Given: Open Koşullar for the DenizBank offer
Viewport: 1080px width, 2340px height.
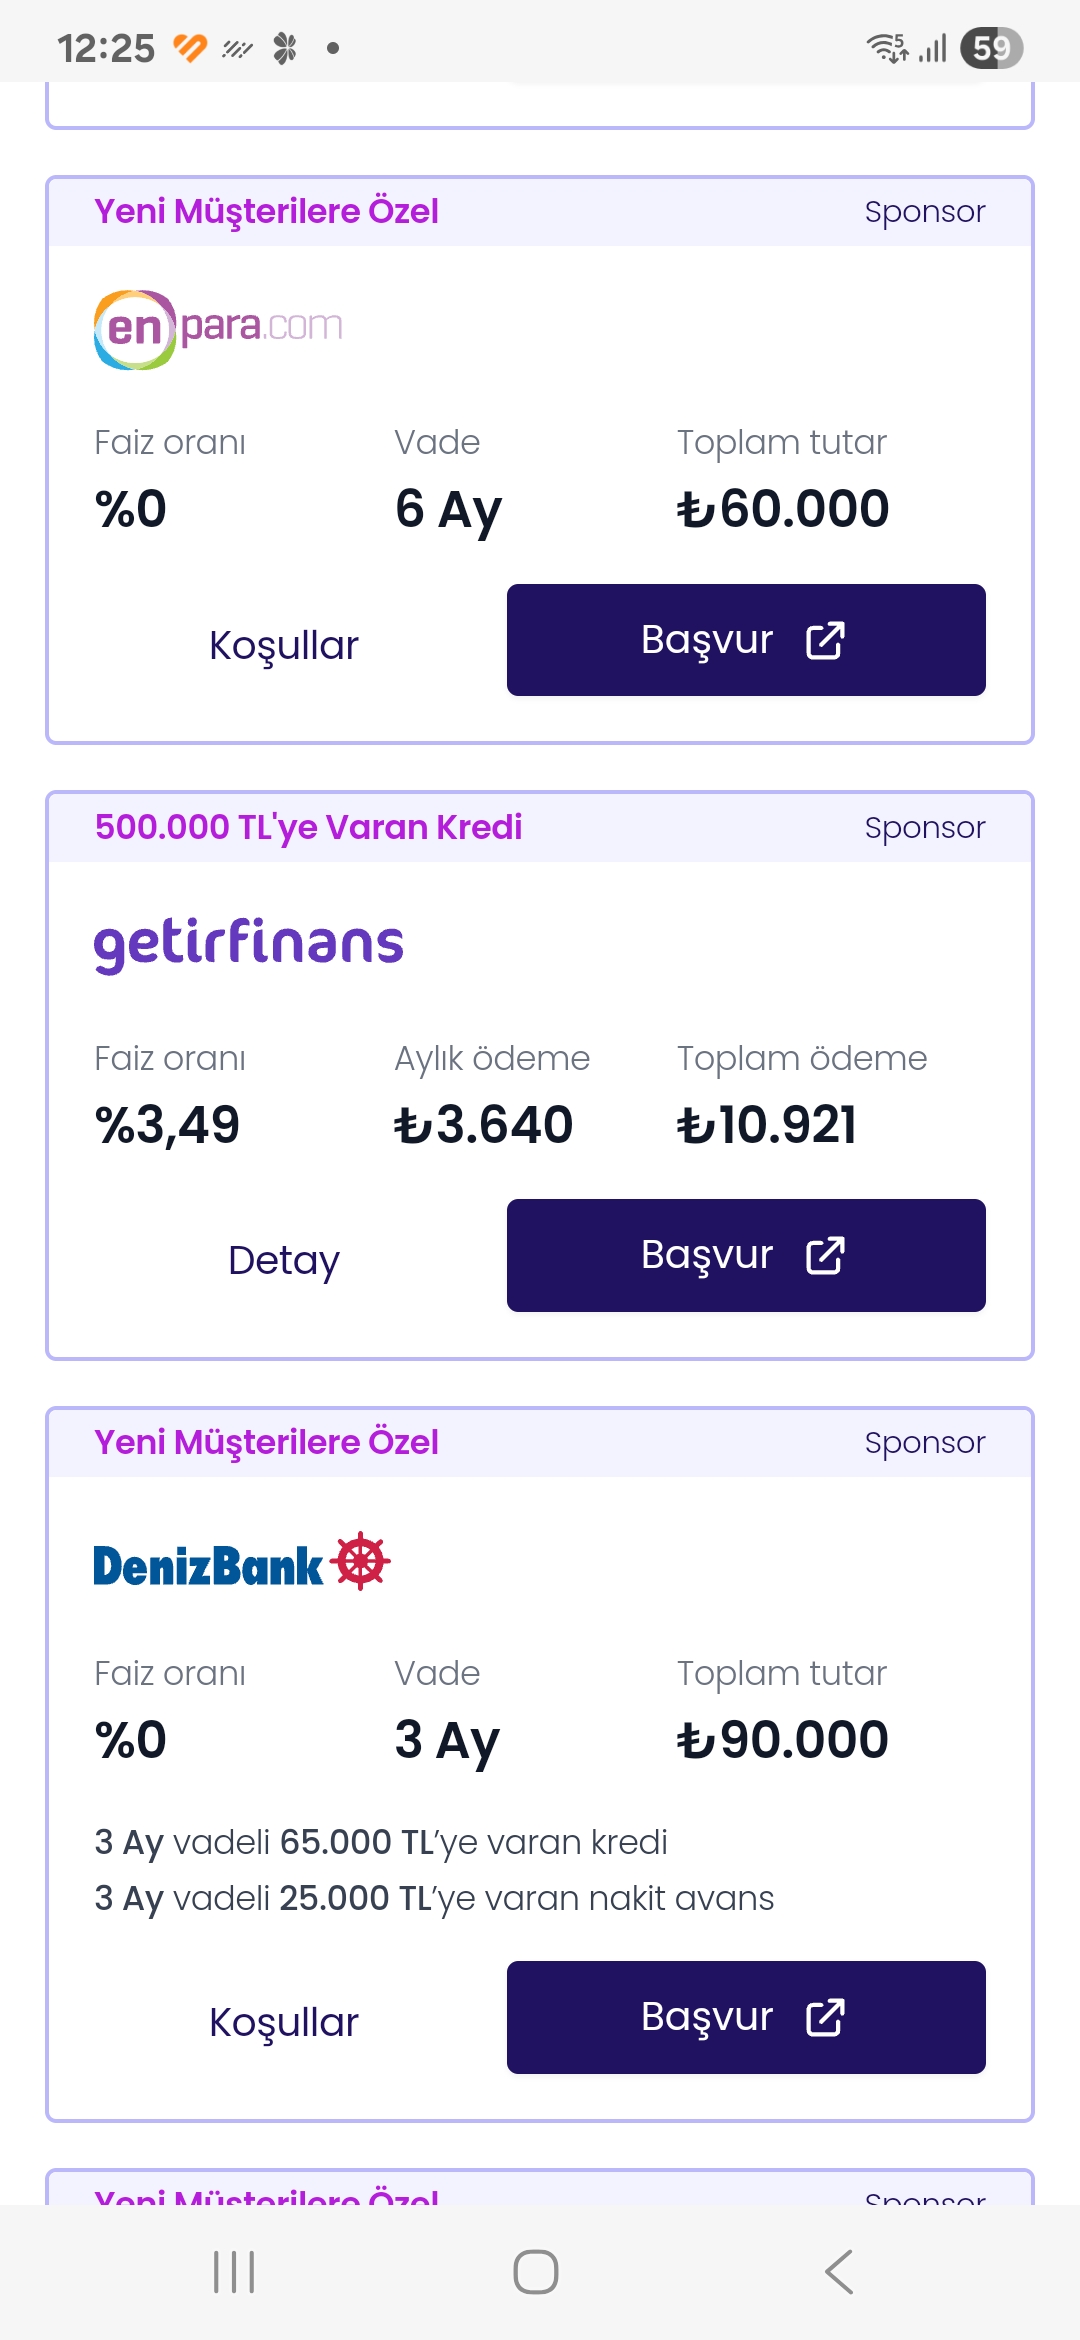Looking at the screenshot, I should (284, 2023).
